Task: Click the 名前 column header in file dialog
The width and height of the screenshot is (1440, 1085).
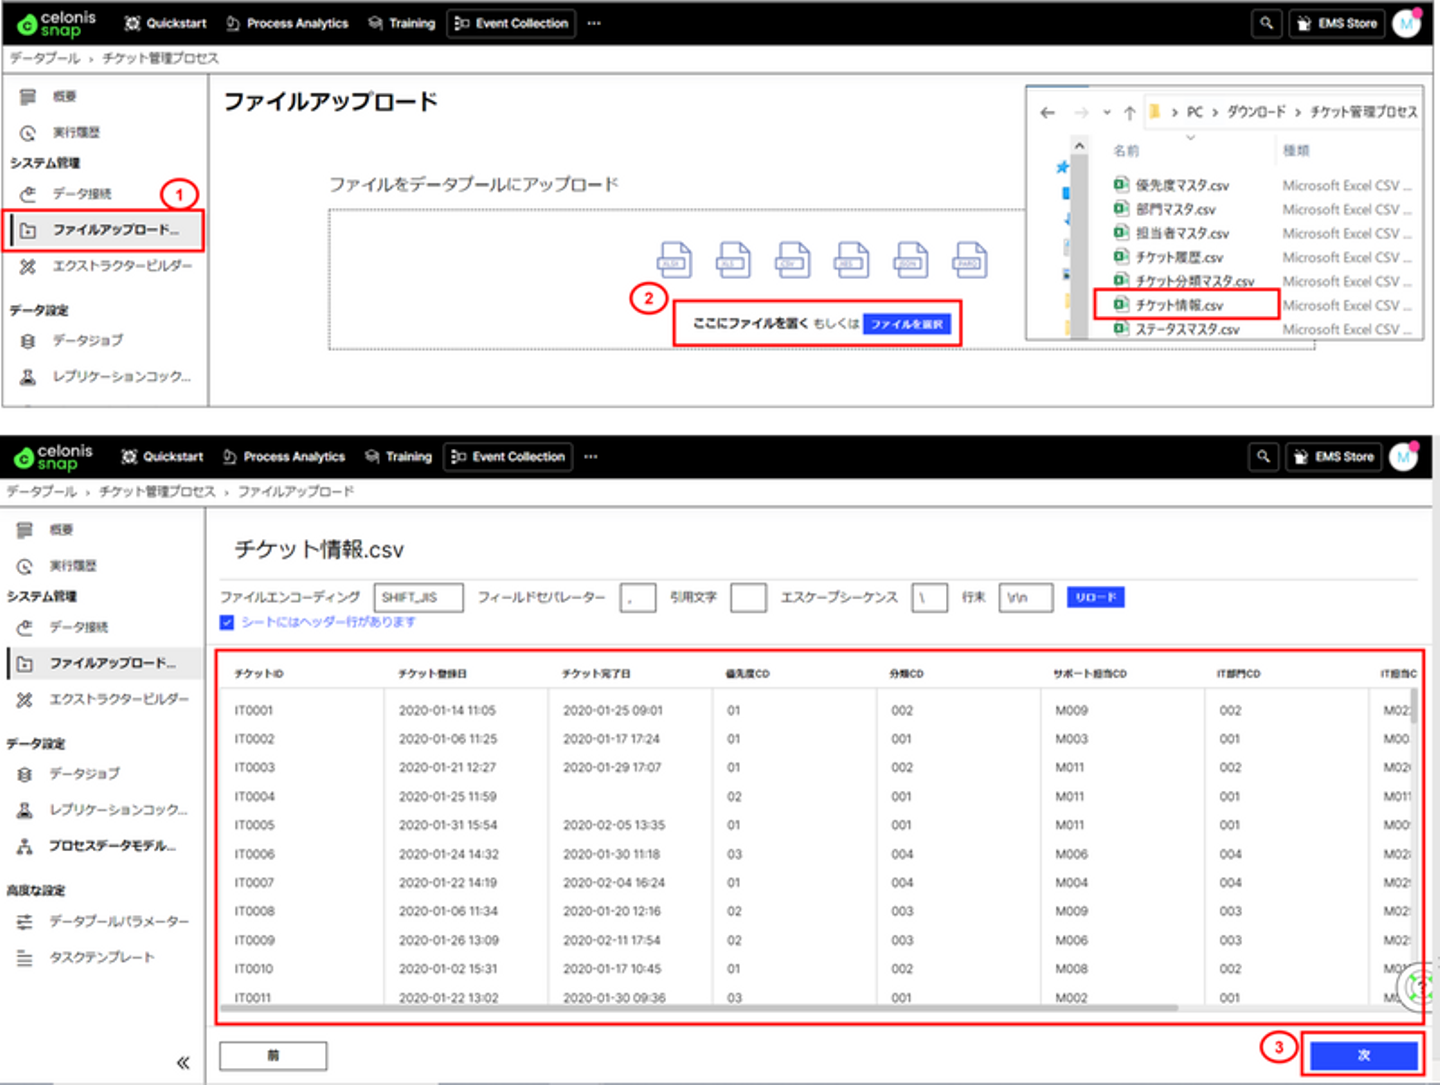Action: pyautogui.click(x=1126, y=151)
